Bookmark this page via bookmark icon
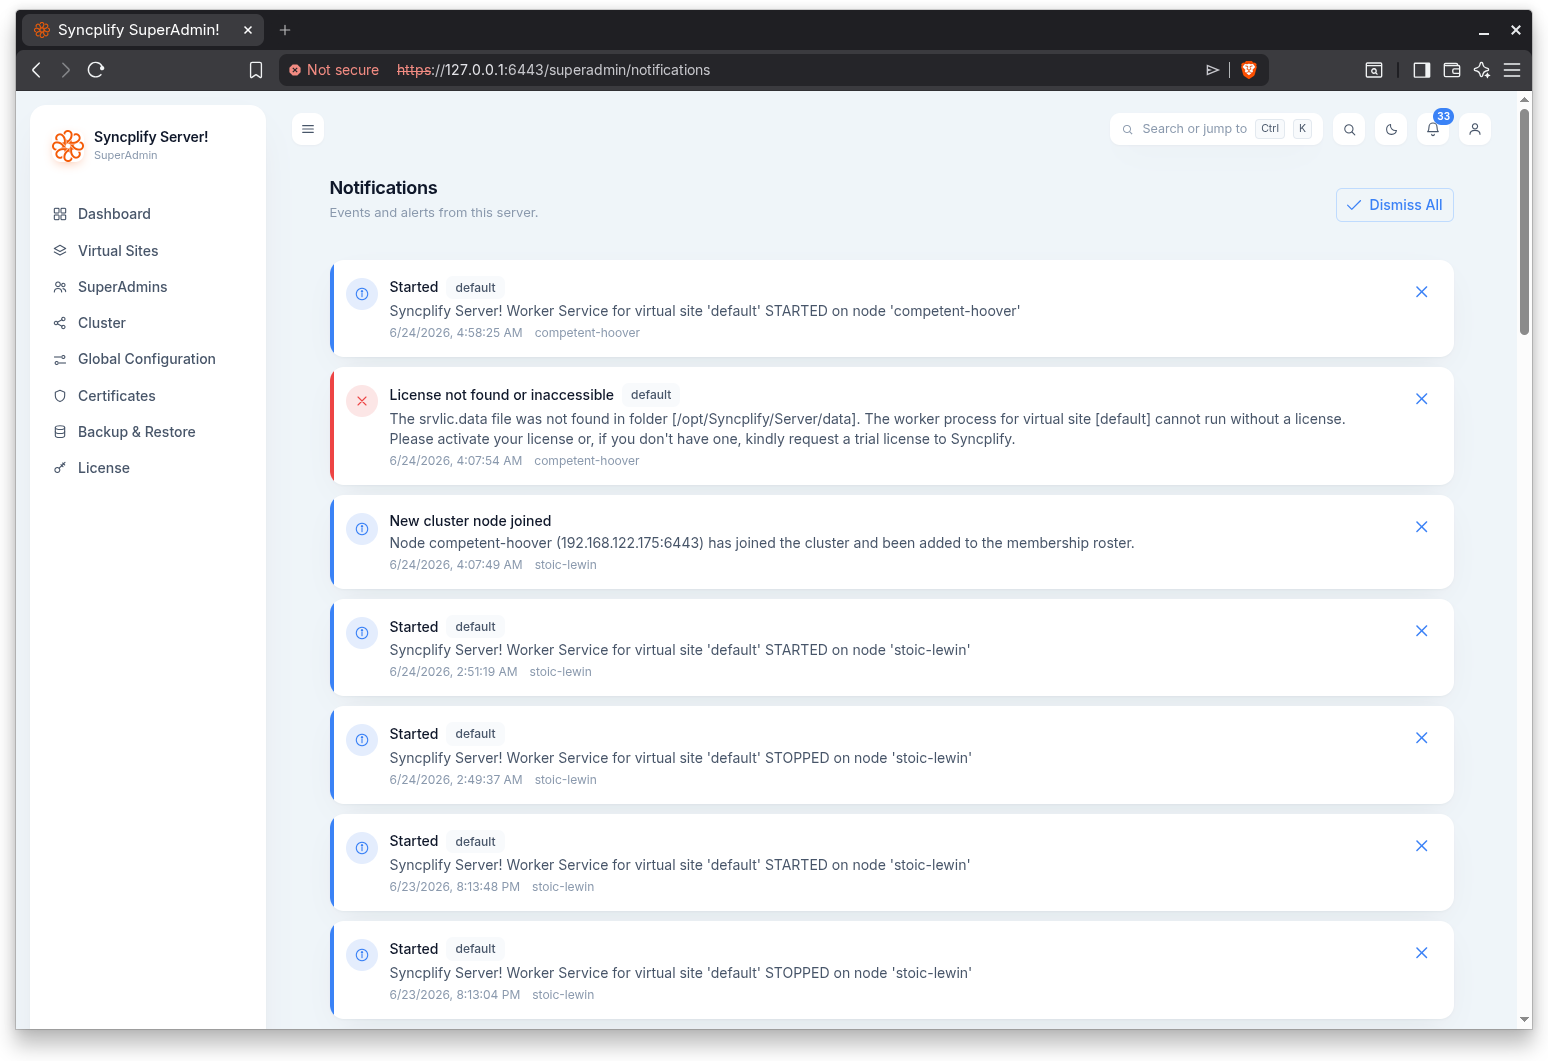The height and width of the screenshot is (1061, 1548). pos(256,70)
